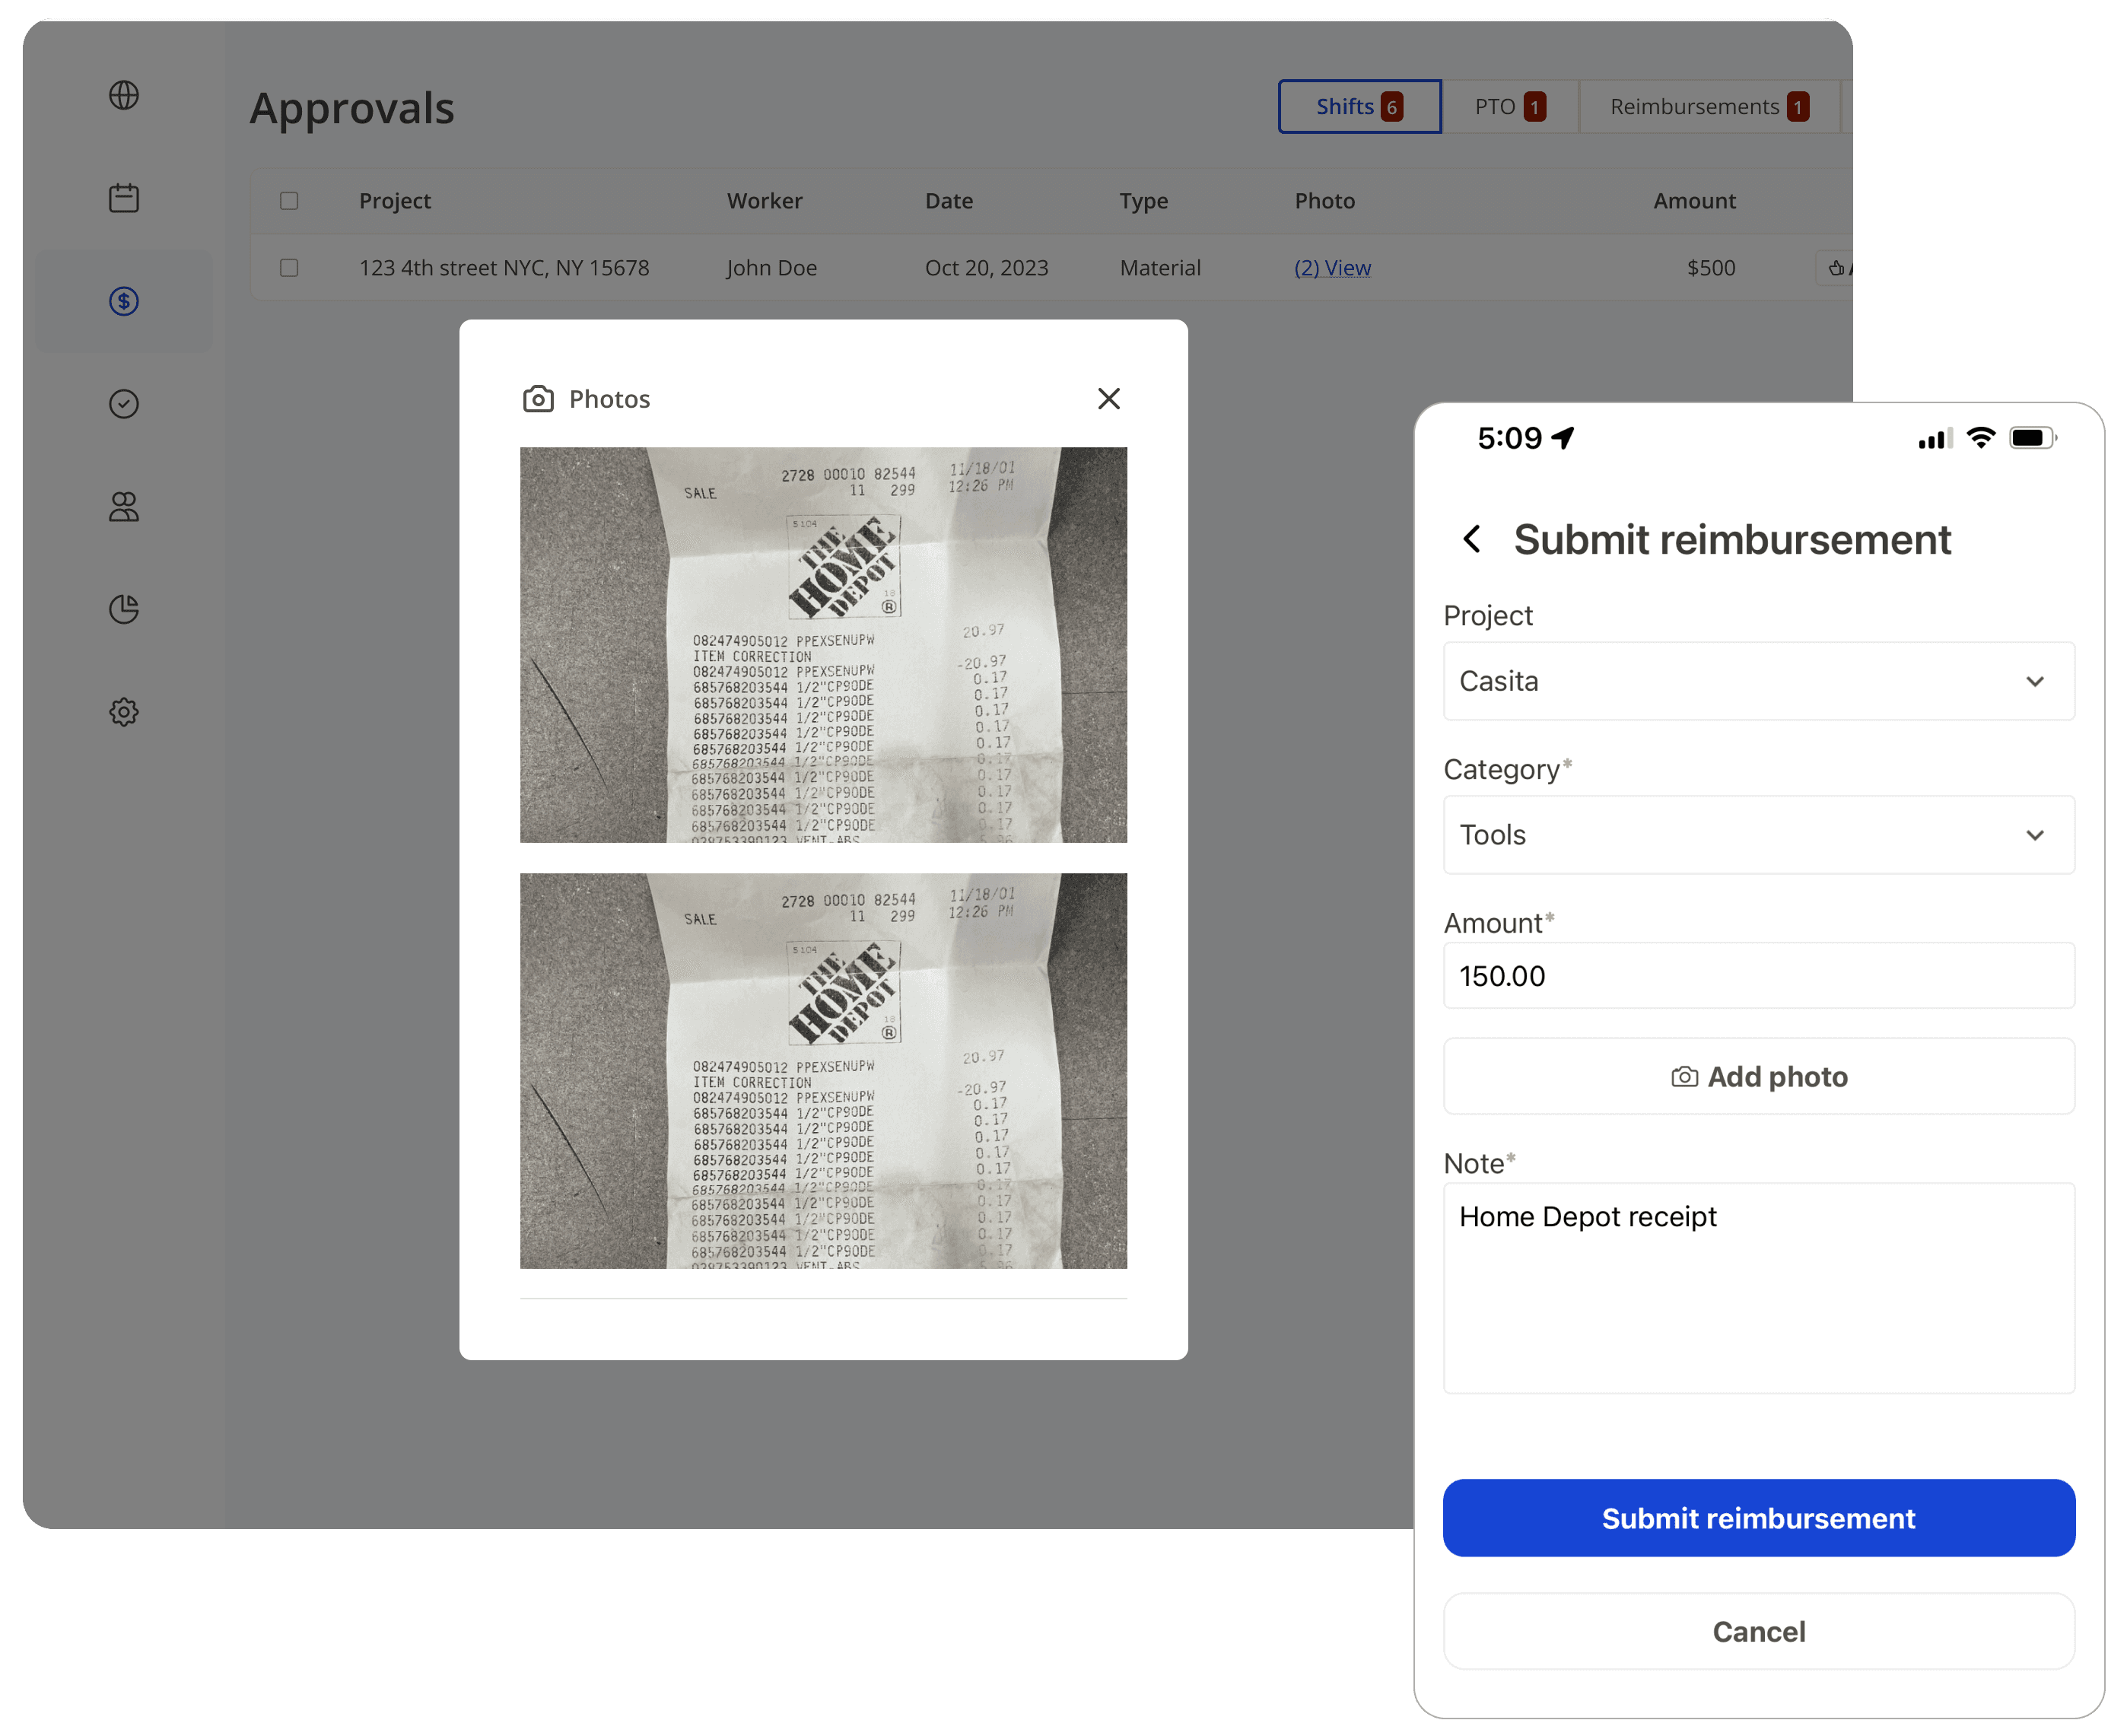Select the dollar sign payments icon
This screenshot has height=1736, width=2127.
pyautogui.click(x=124, y=301)
